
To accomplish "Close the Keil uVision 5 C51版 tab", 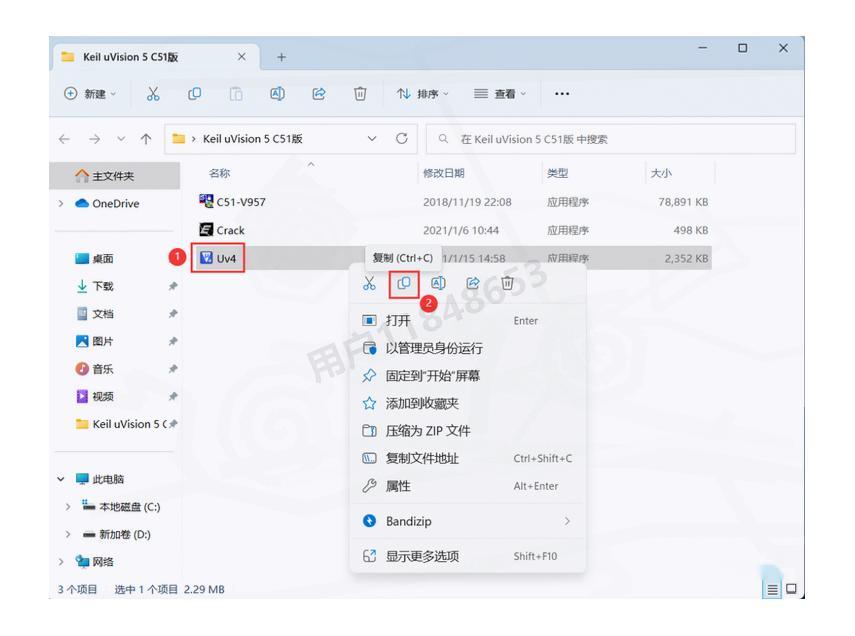I will [242, 57].
